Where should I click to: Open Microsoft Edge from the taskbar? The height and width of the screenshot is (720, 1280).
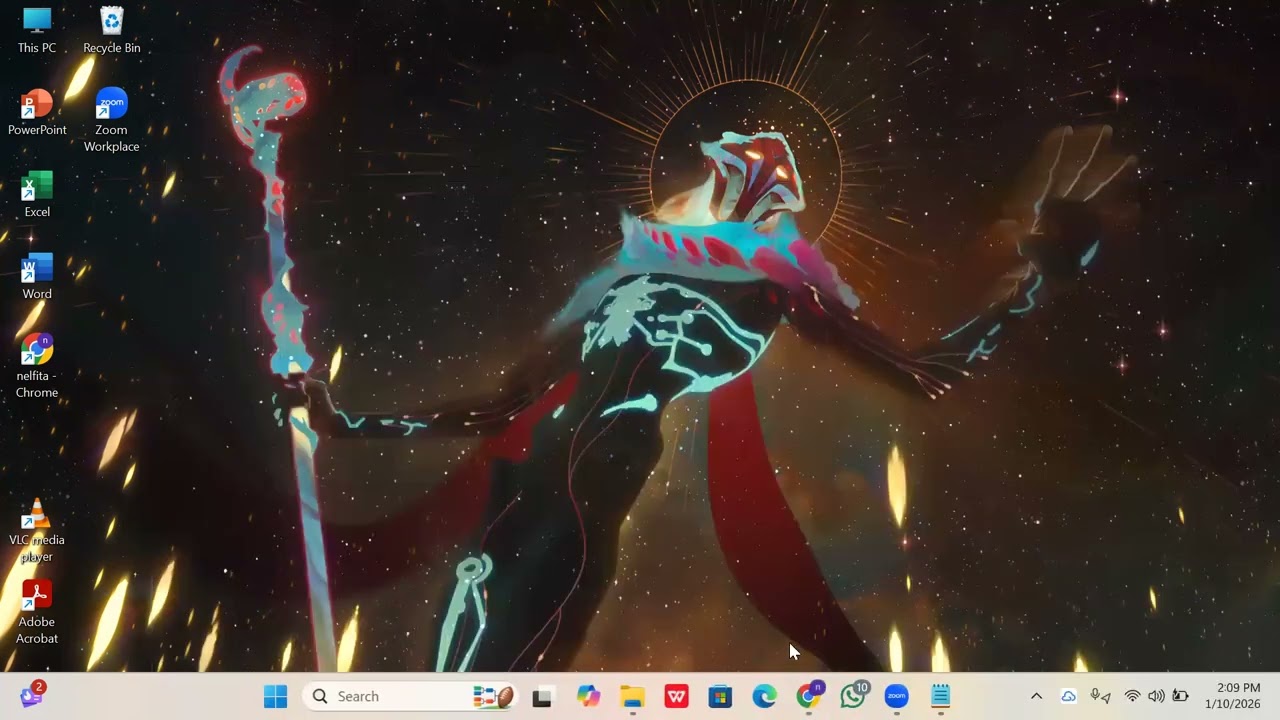[764, 697]
